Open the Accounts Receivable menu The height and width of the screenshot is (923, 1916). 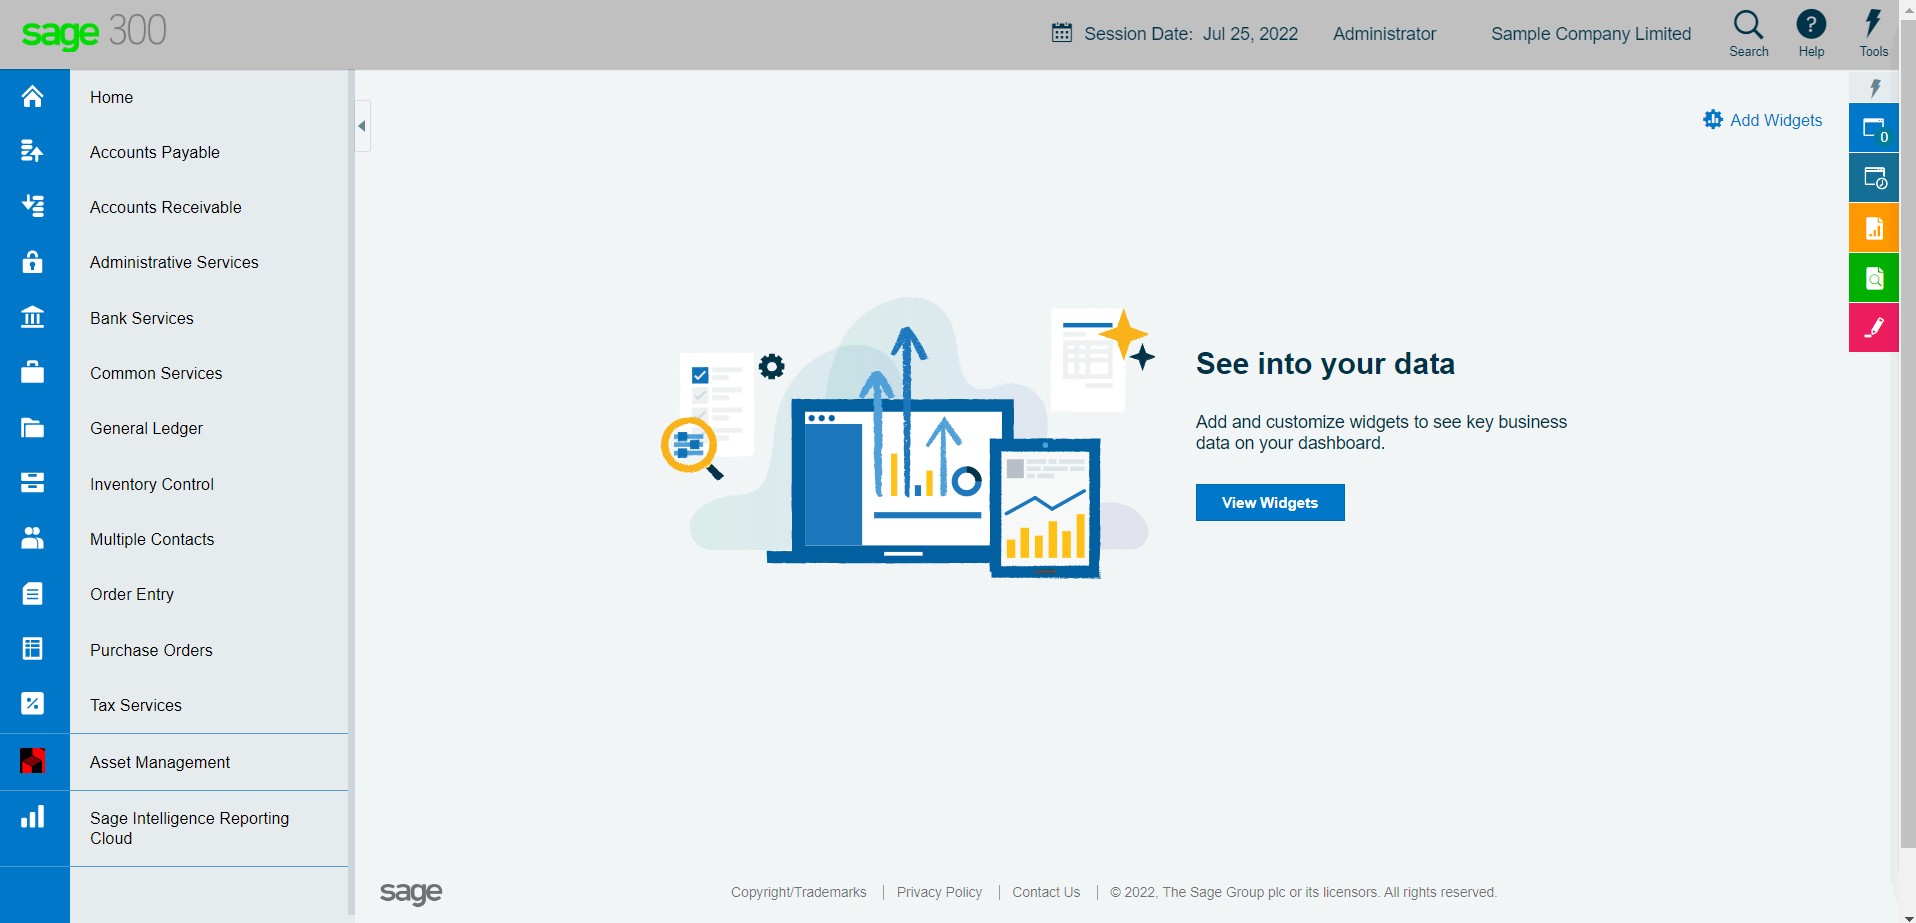pos(166,207)
